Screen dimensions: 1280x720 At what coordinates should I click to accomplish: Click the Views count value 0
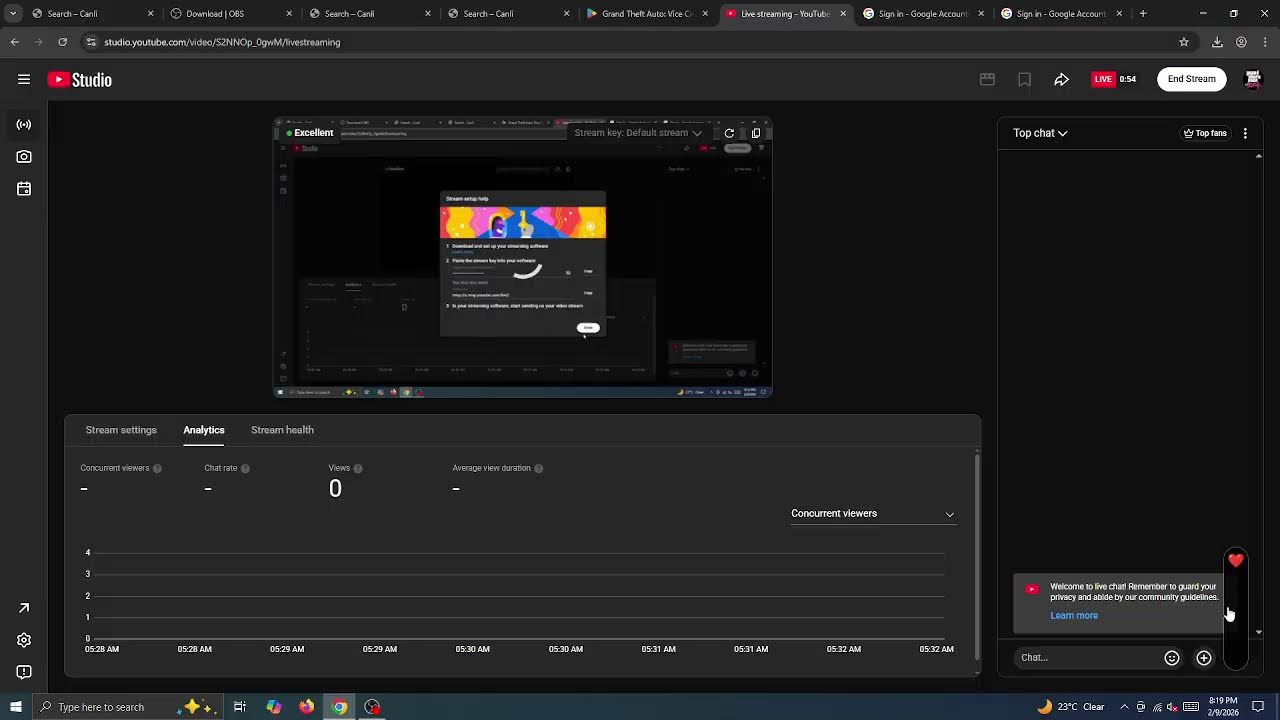[x=335, y=488]
